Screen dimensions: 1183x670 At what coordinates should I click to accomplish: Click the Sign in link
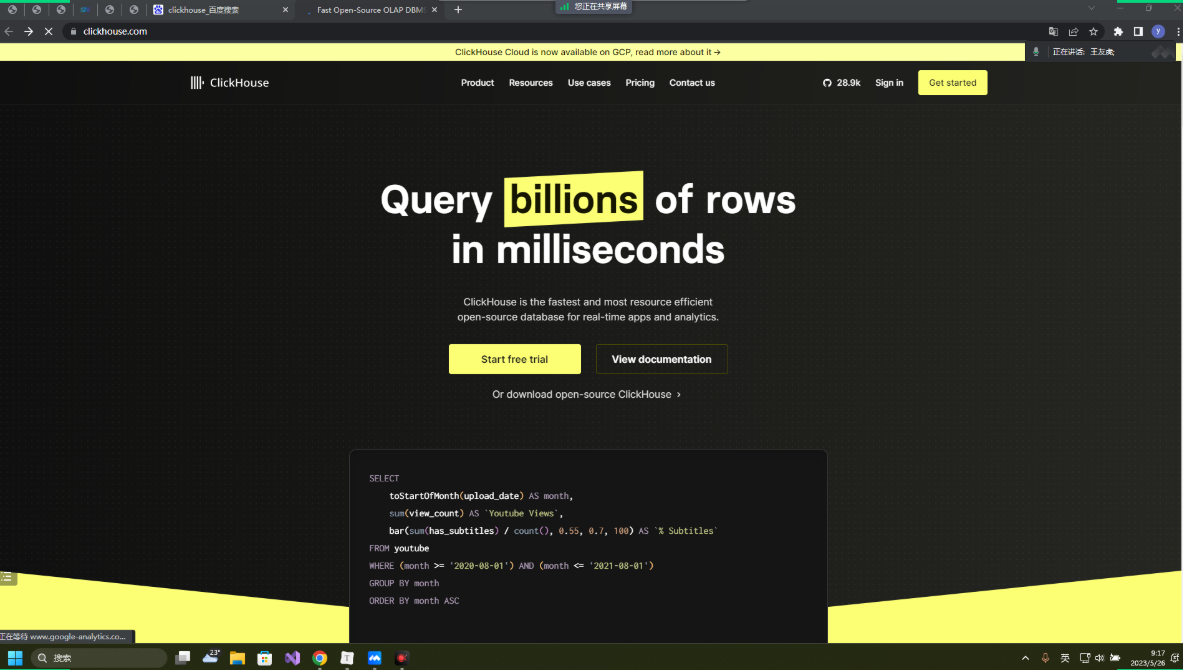pyautogui.click(x=889, y=83)
